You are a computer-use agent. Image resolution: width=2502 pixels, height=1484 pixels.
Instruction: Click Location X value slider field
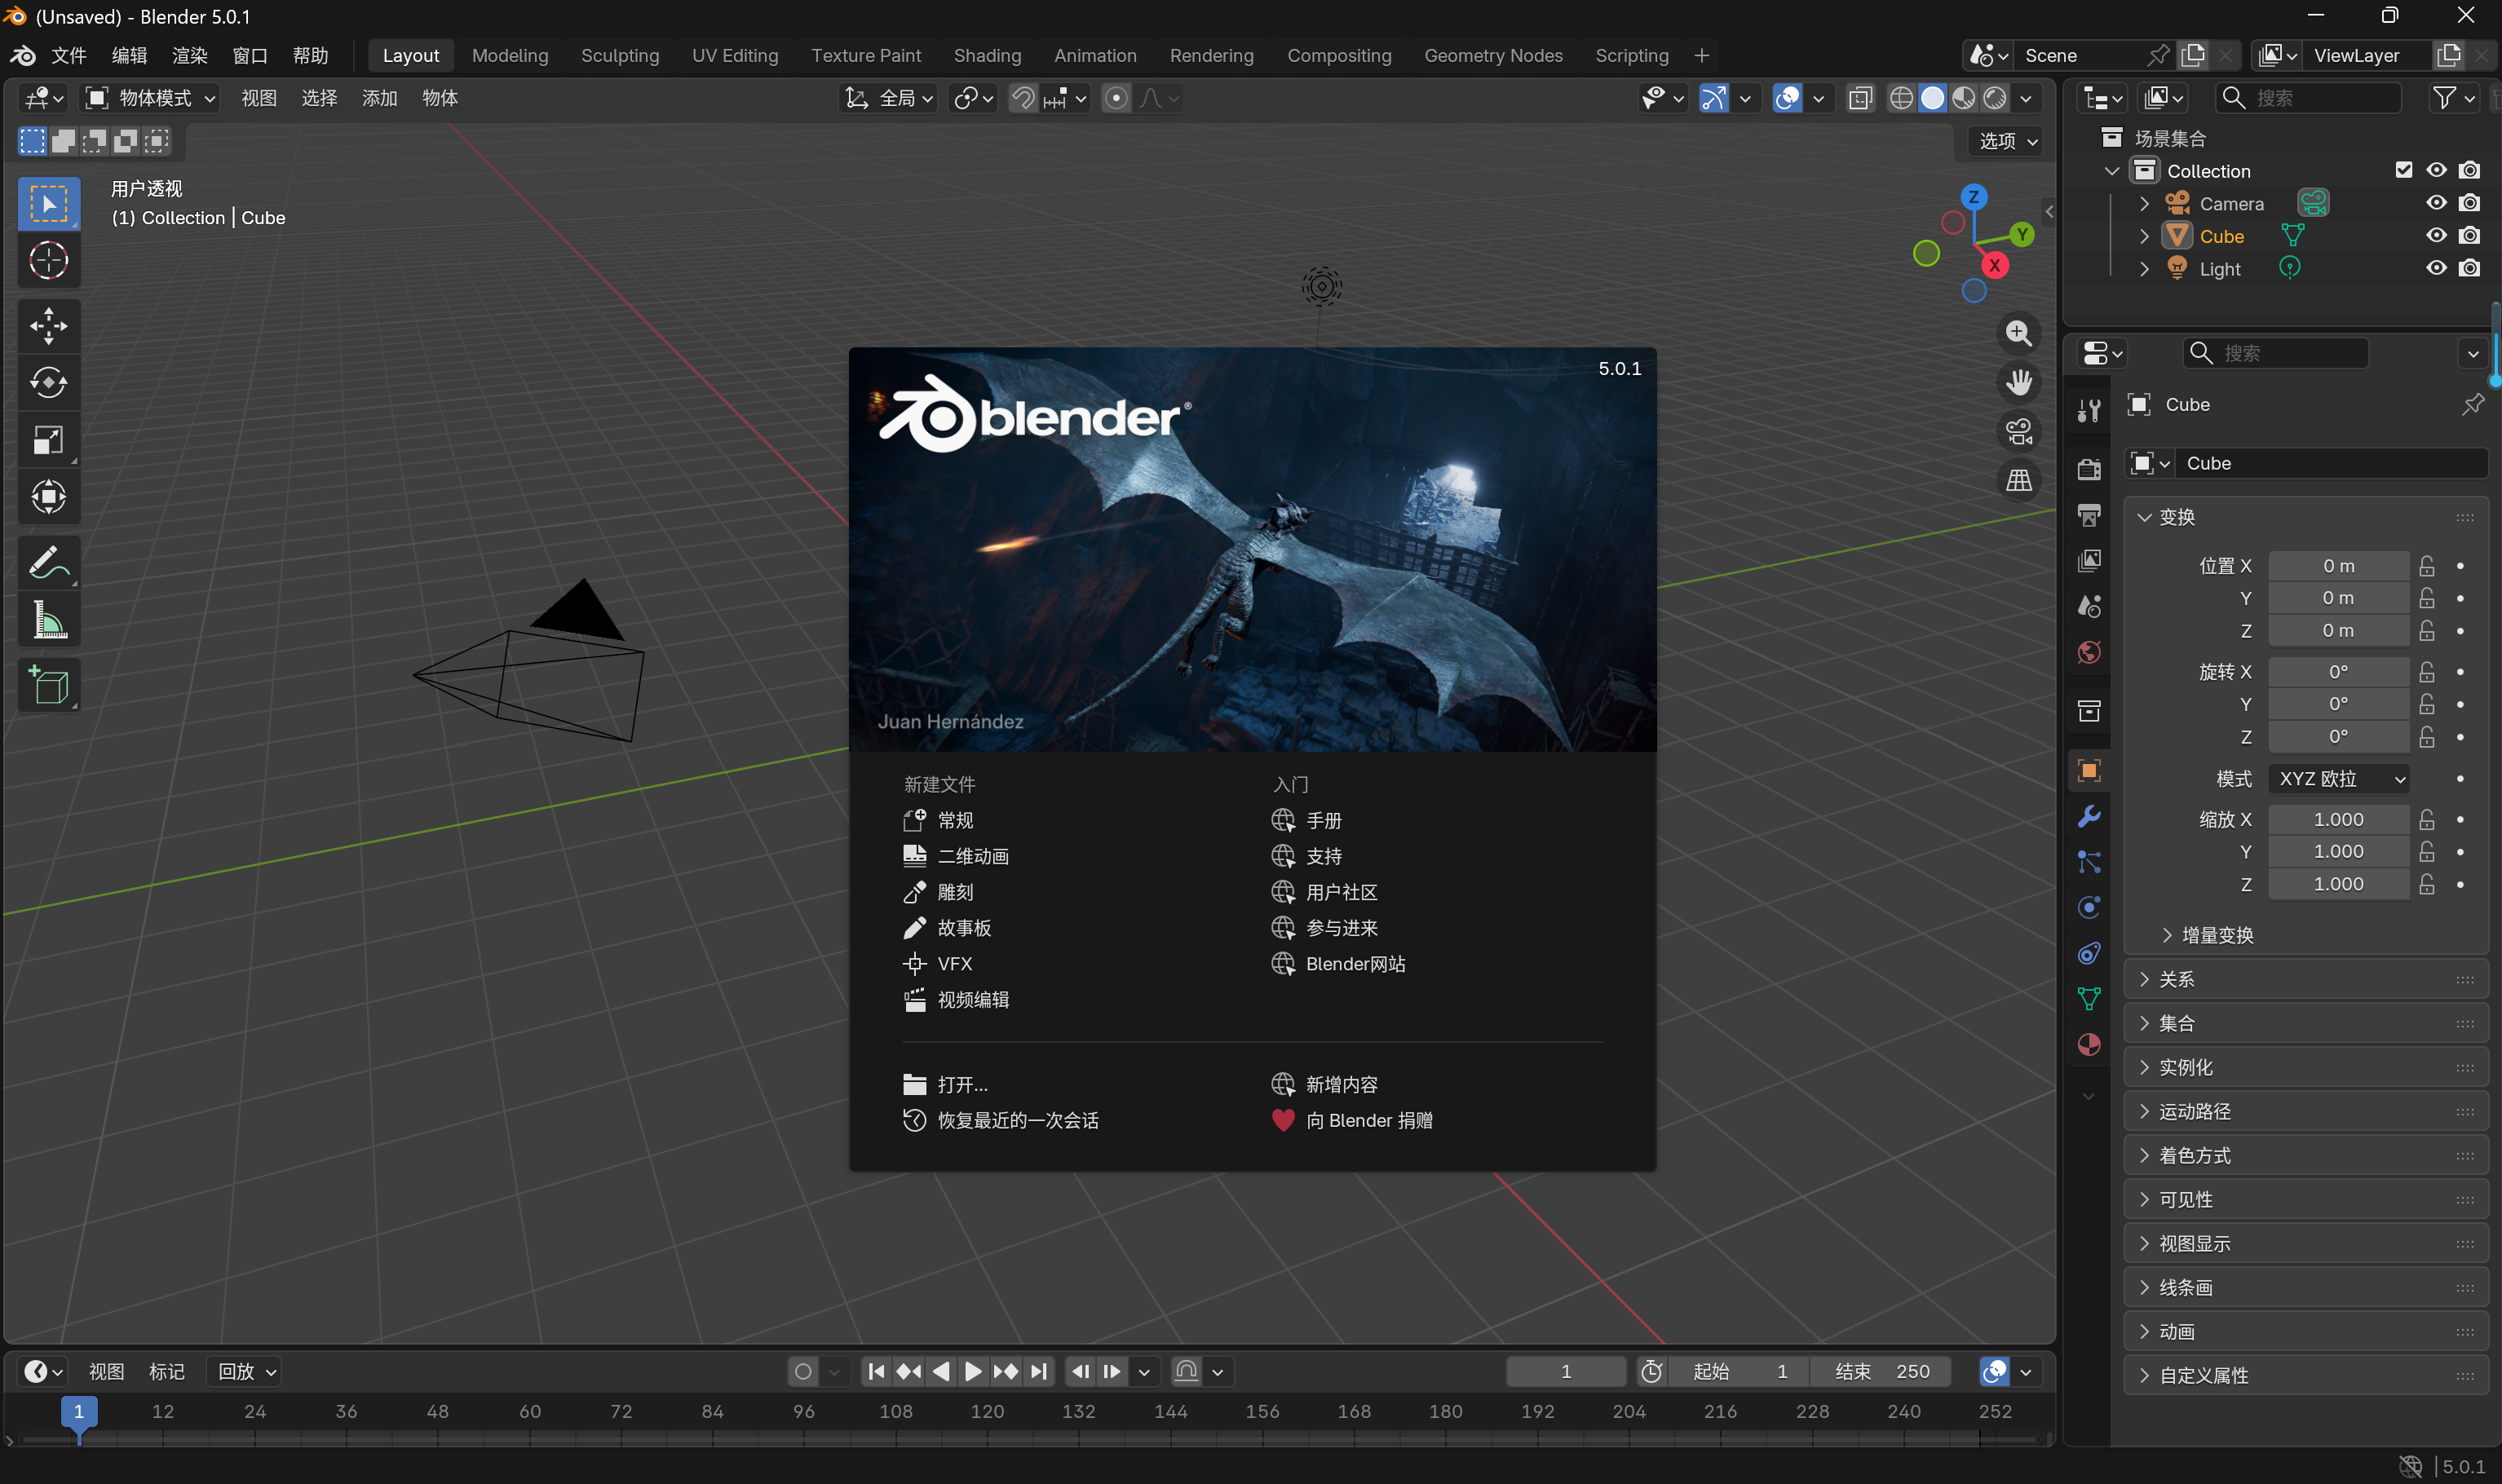tap(2338, 566)
